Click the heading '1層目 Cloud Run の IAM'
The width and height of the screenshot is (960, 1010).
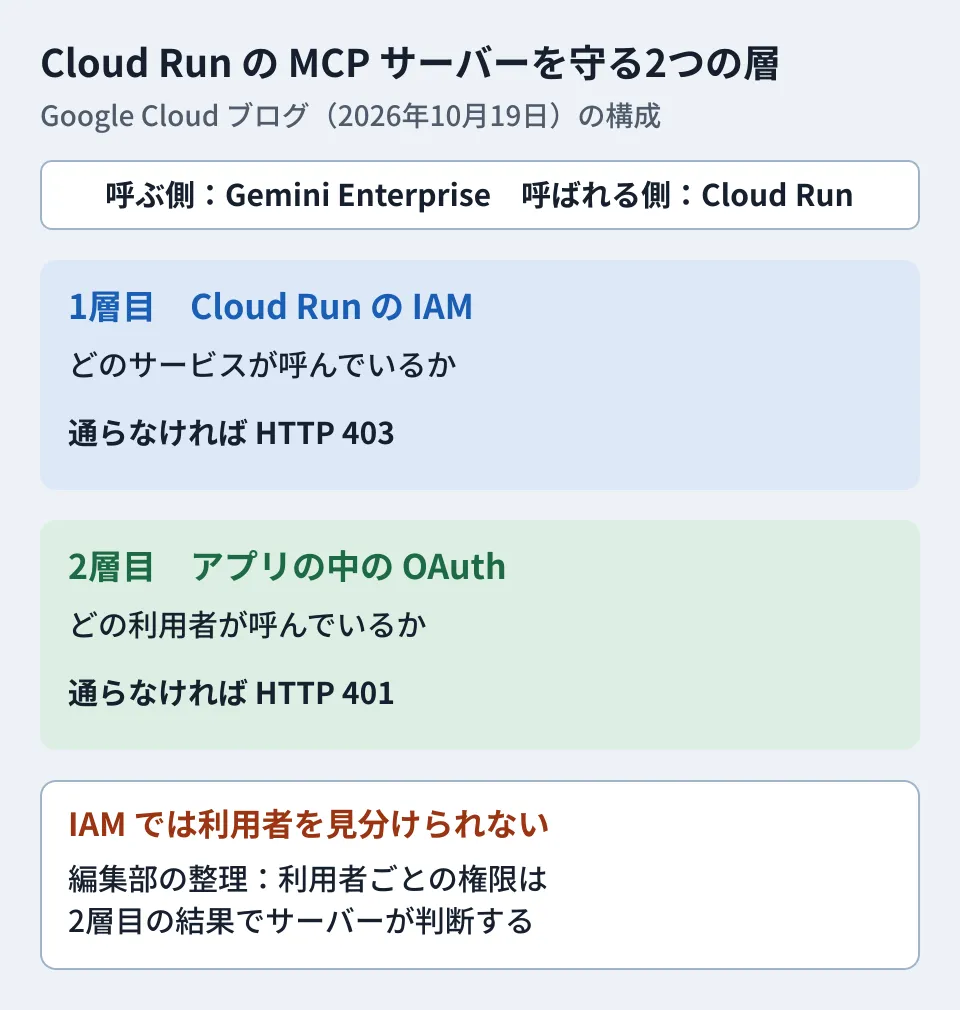pos(271,307)
